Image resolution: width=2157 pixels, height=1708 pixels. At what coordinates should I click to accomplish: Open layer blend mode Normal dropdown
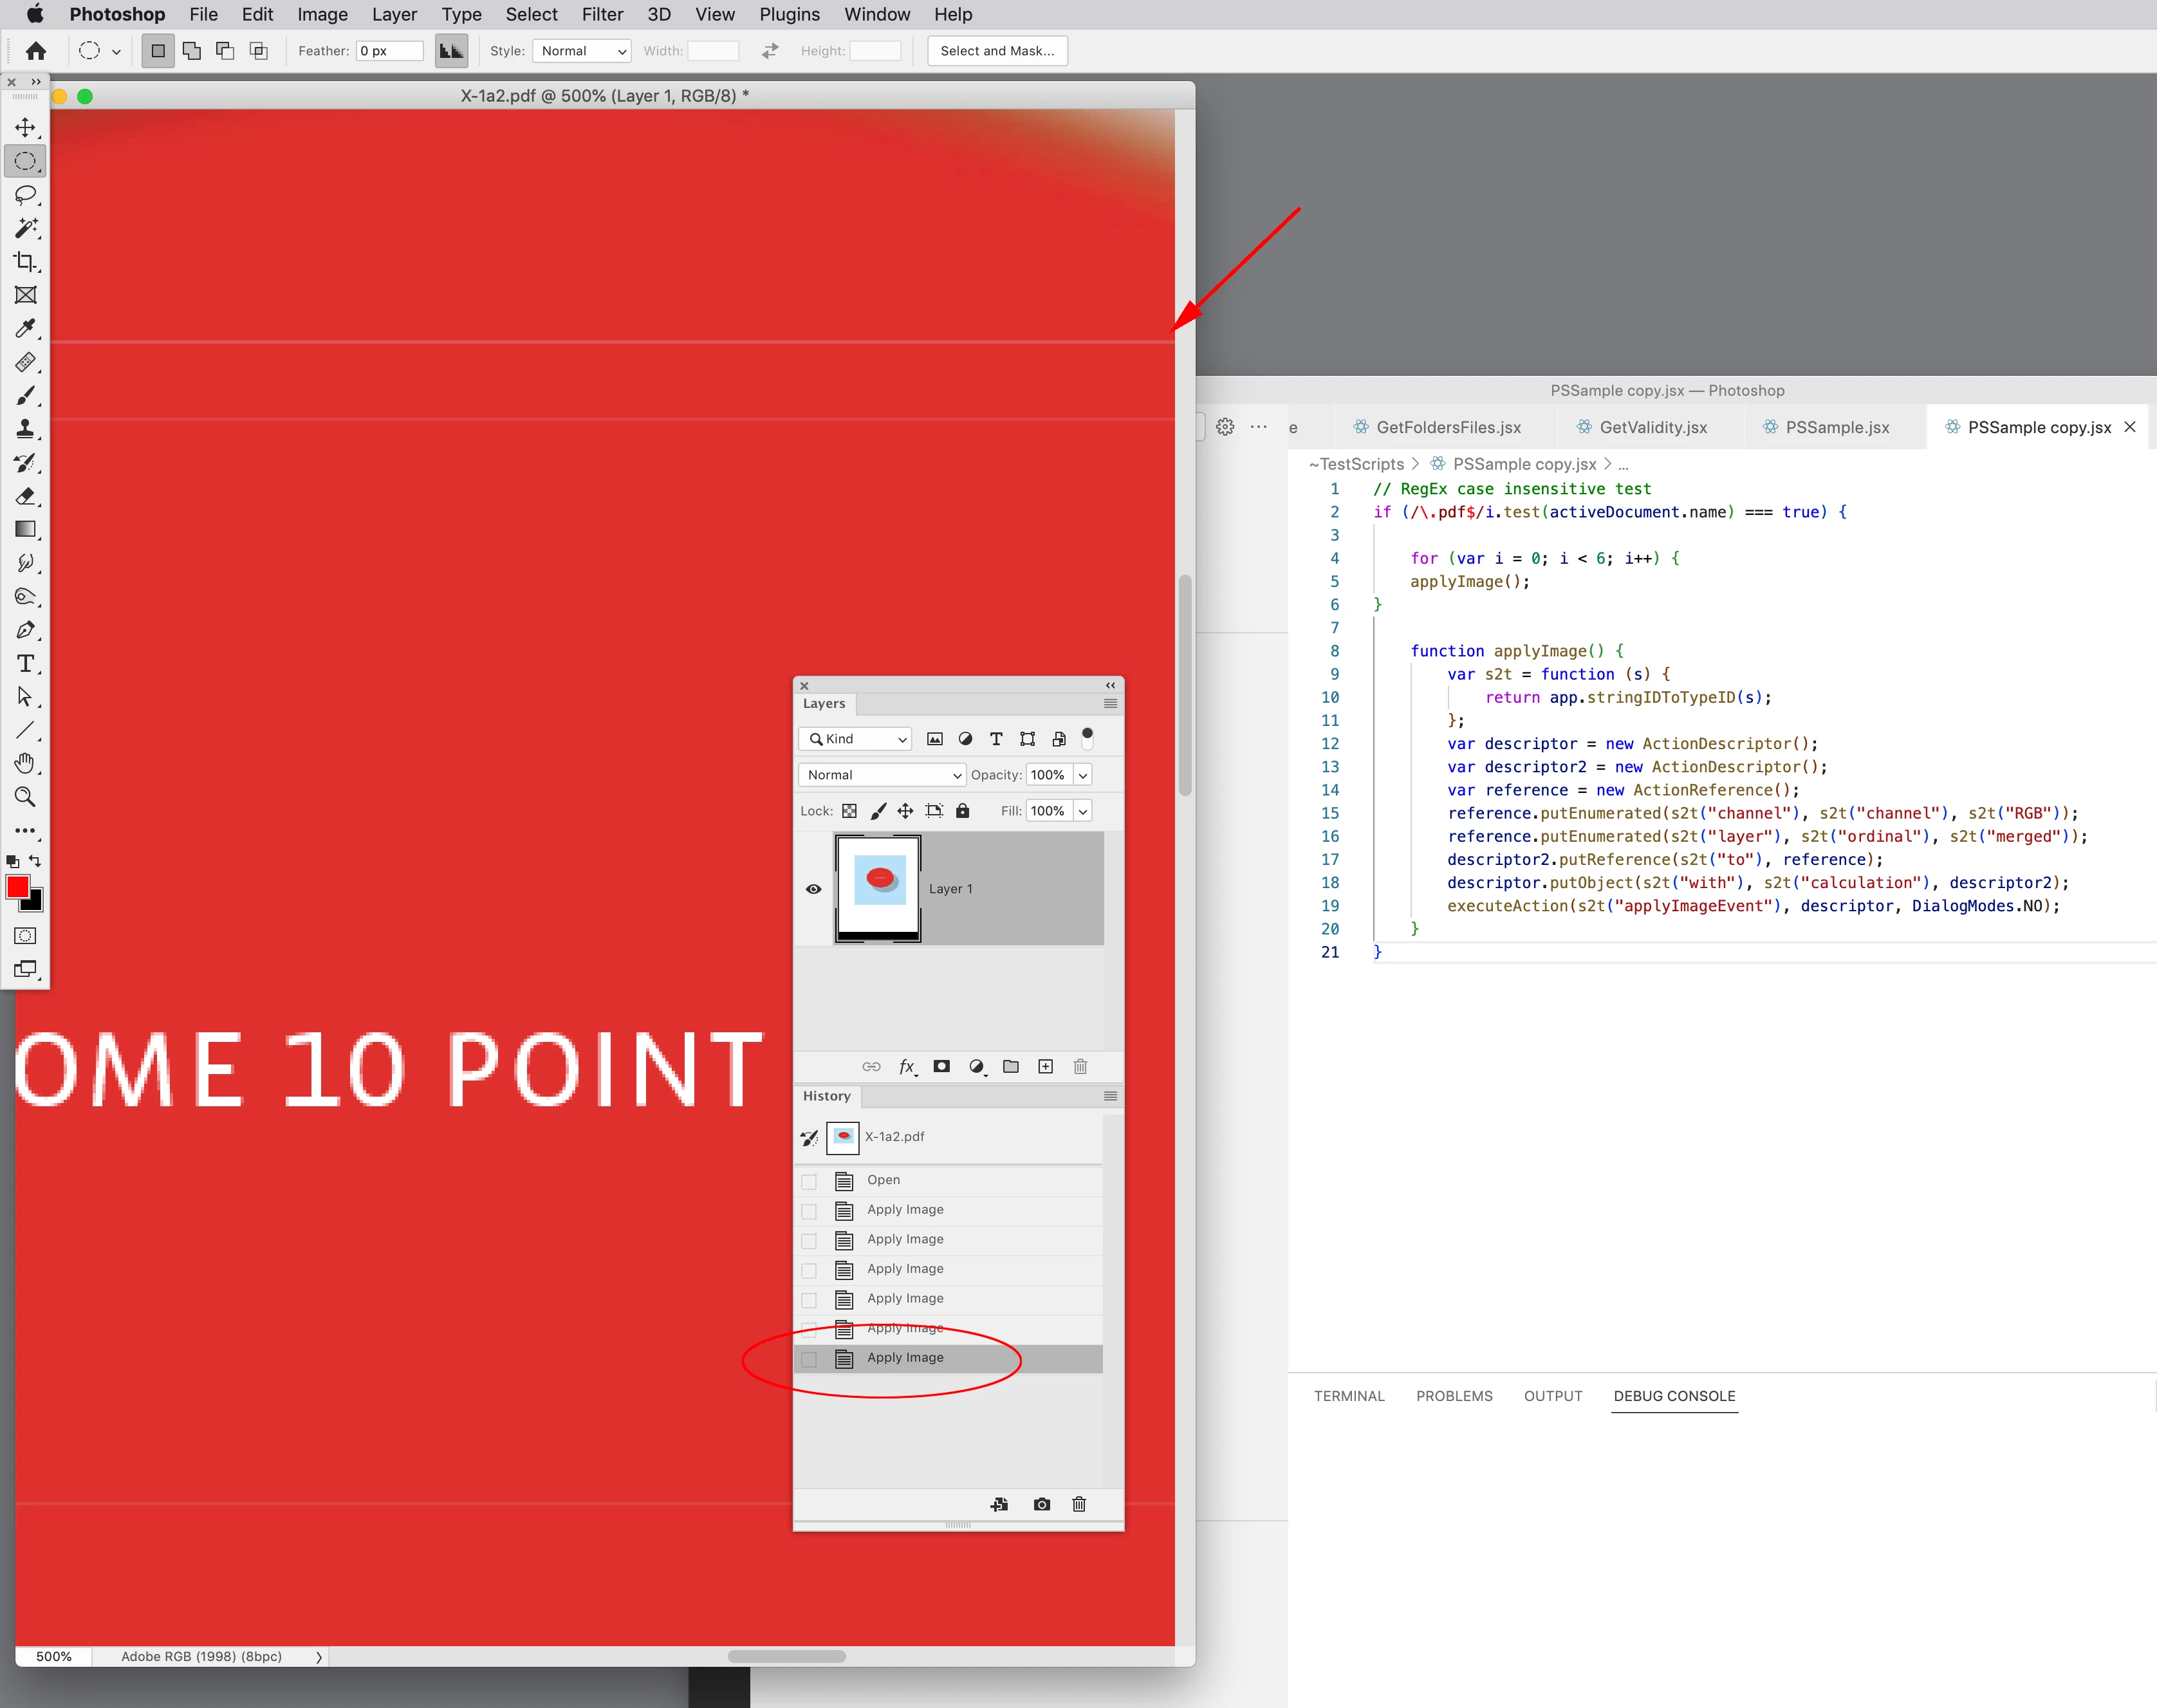[x=882, y=775]
